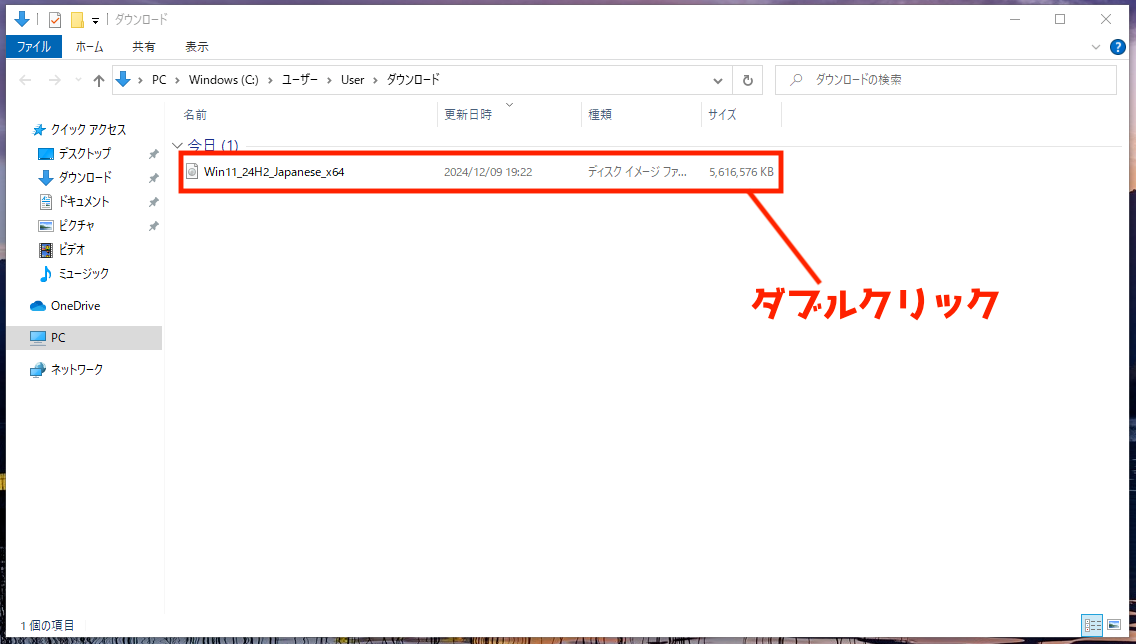This screenshot has width=1136, height=644.
Task: Open the Customize Quick Access Toolbar dropdown
Action: (95, 20)
